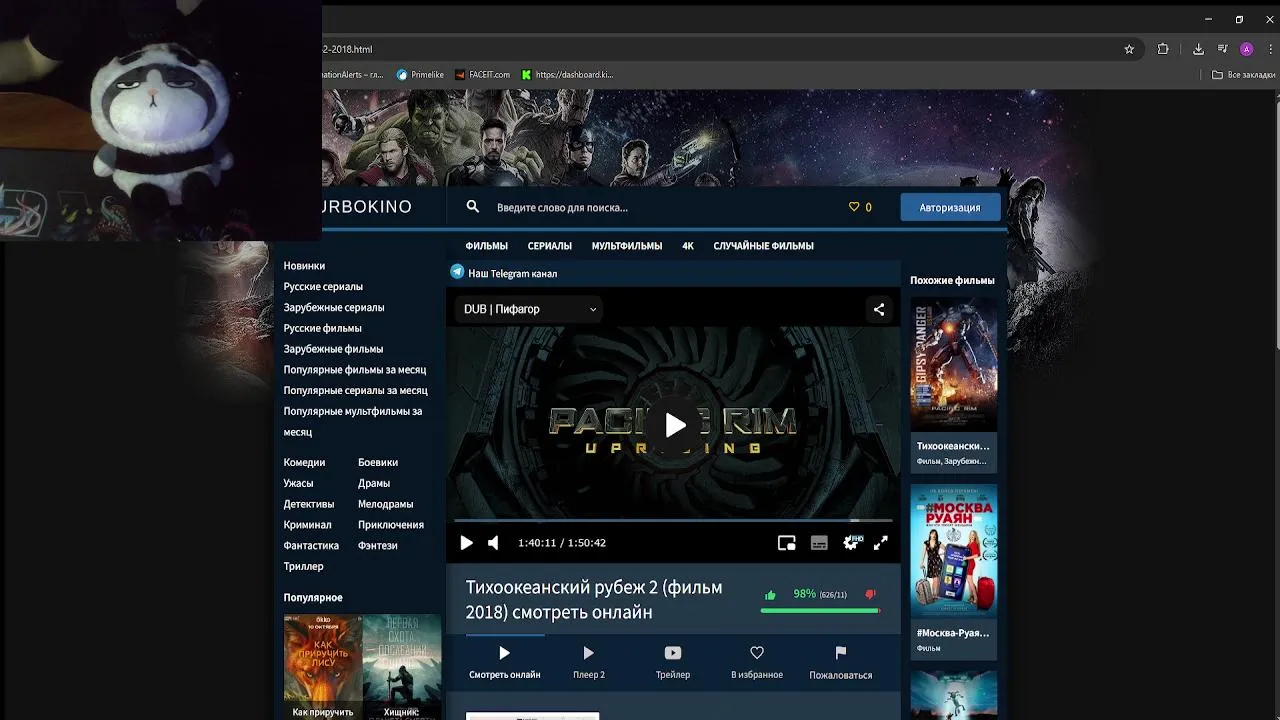
Task: Open browser media control icon
Action: tap(1222, 49)
